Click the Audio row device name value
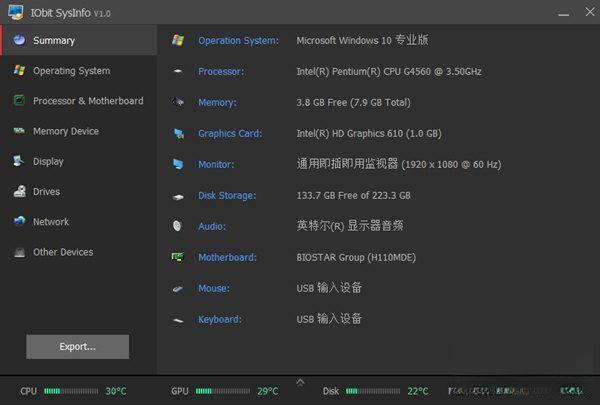 350,226
